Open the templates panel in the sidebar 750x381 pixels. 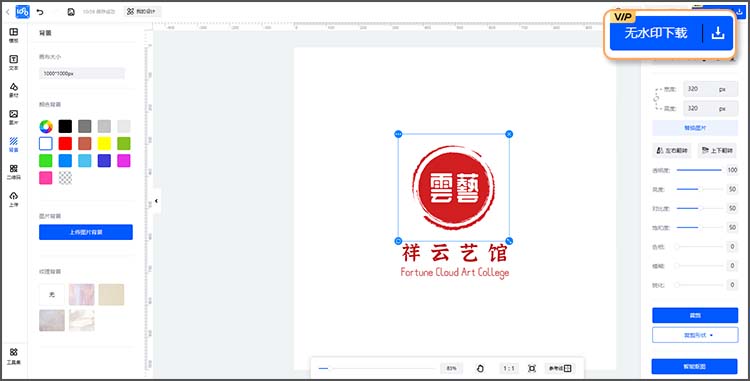[x=13, y=35]
